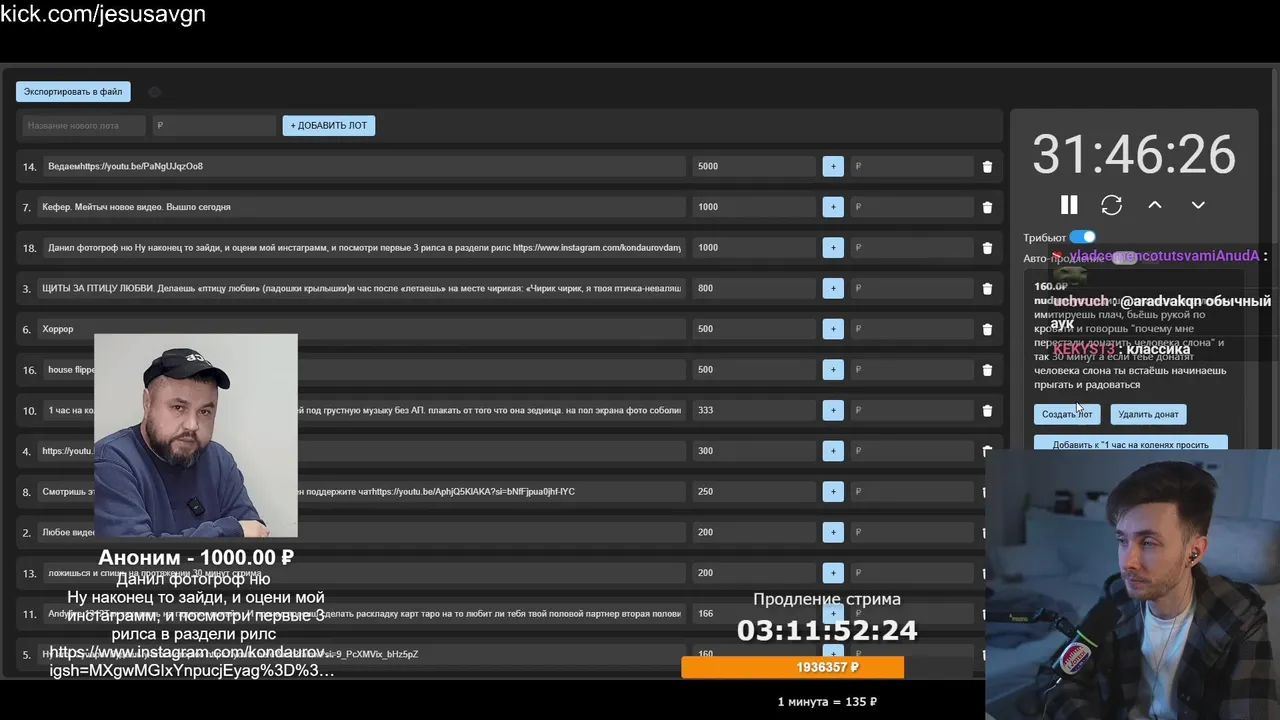Decrease timer using the down chevron

pyautogui.click(x=1198, y=205)
